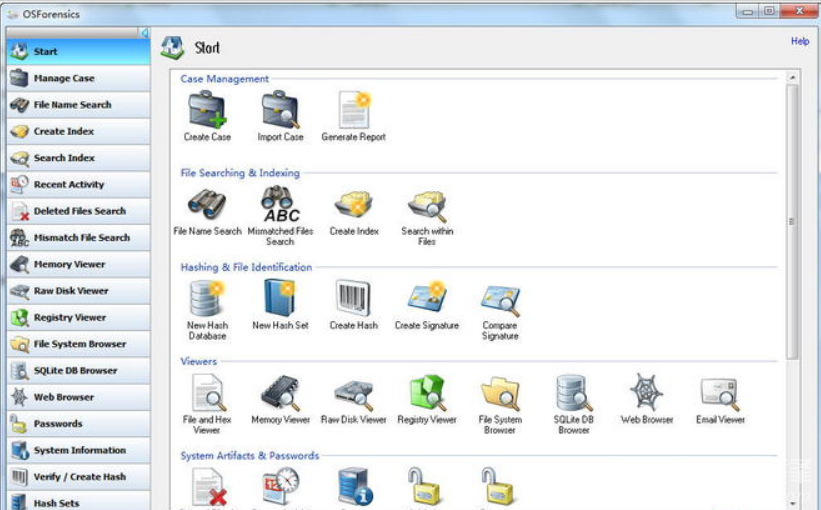Open Verify / Create Hash sidebar item

[79, 477]
